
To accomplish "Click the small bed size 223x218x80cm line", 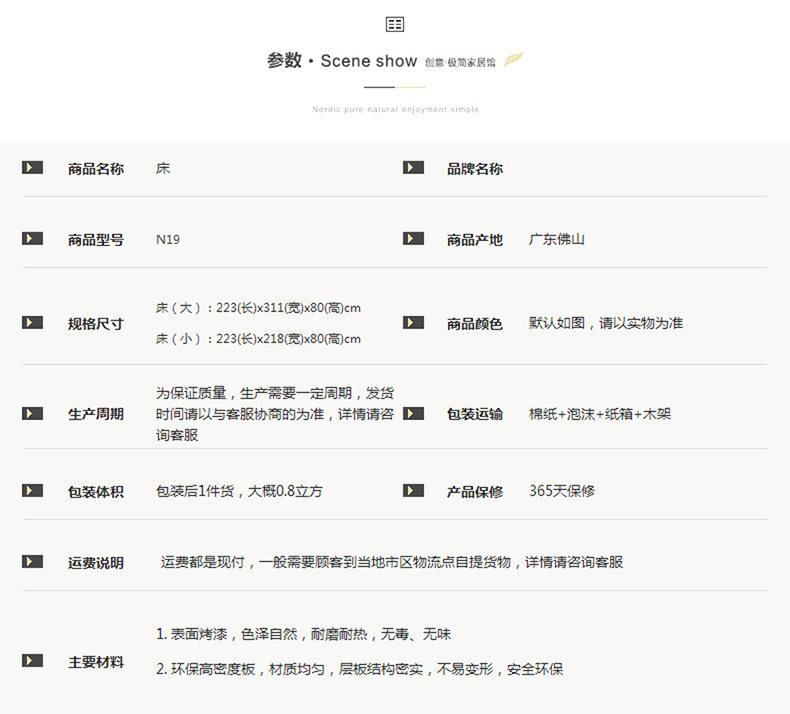I will [x=258, y=339].
